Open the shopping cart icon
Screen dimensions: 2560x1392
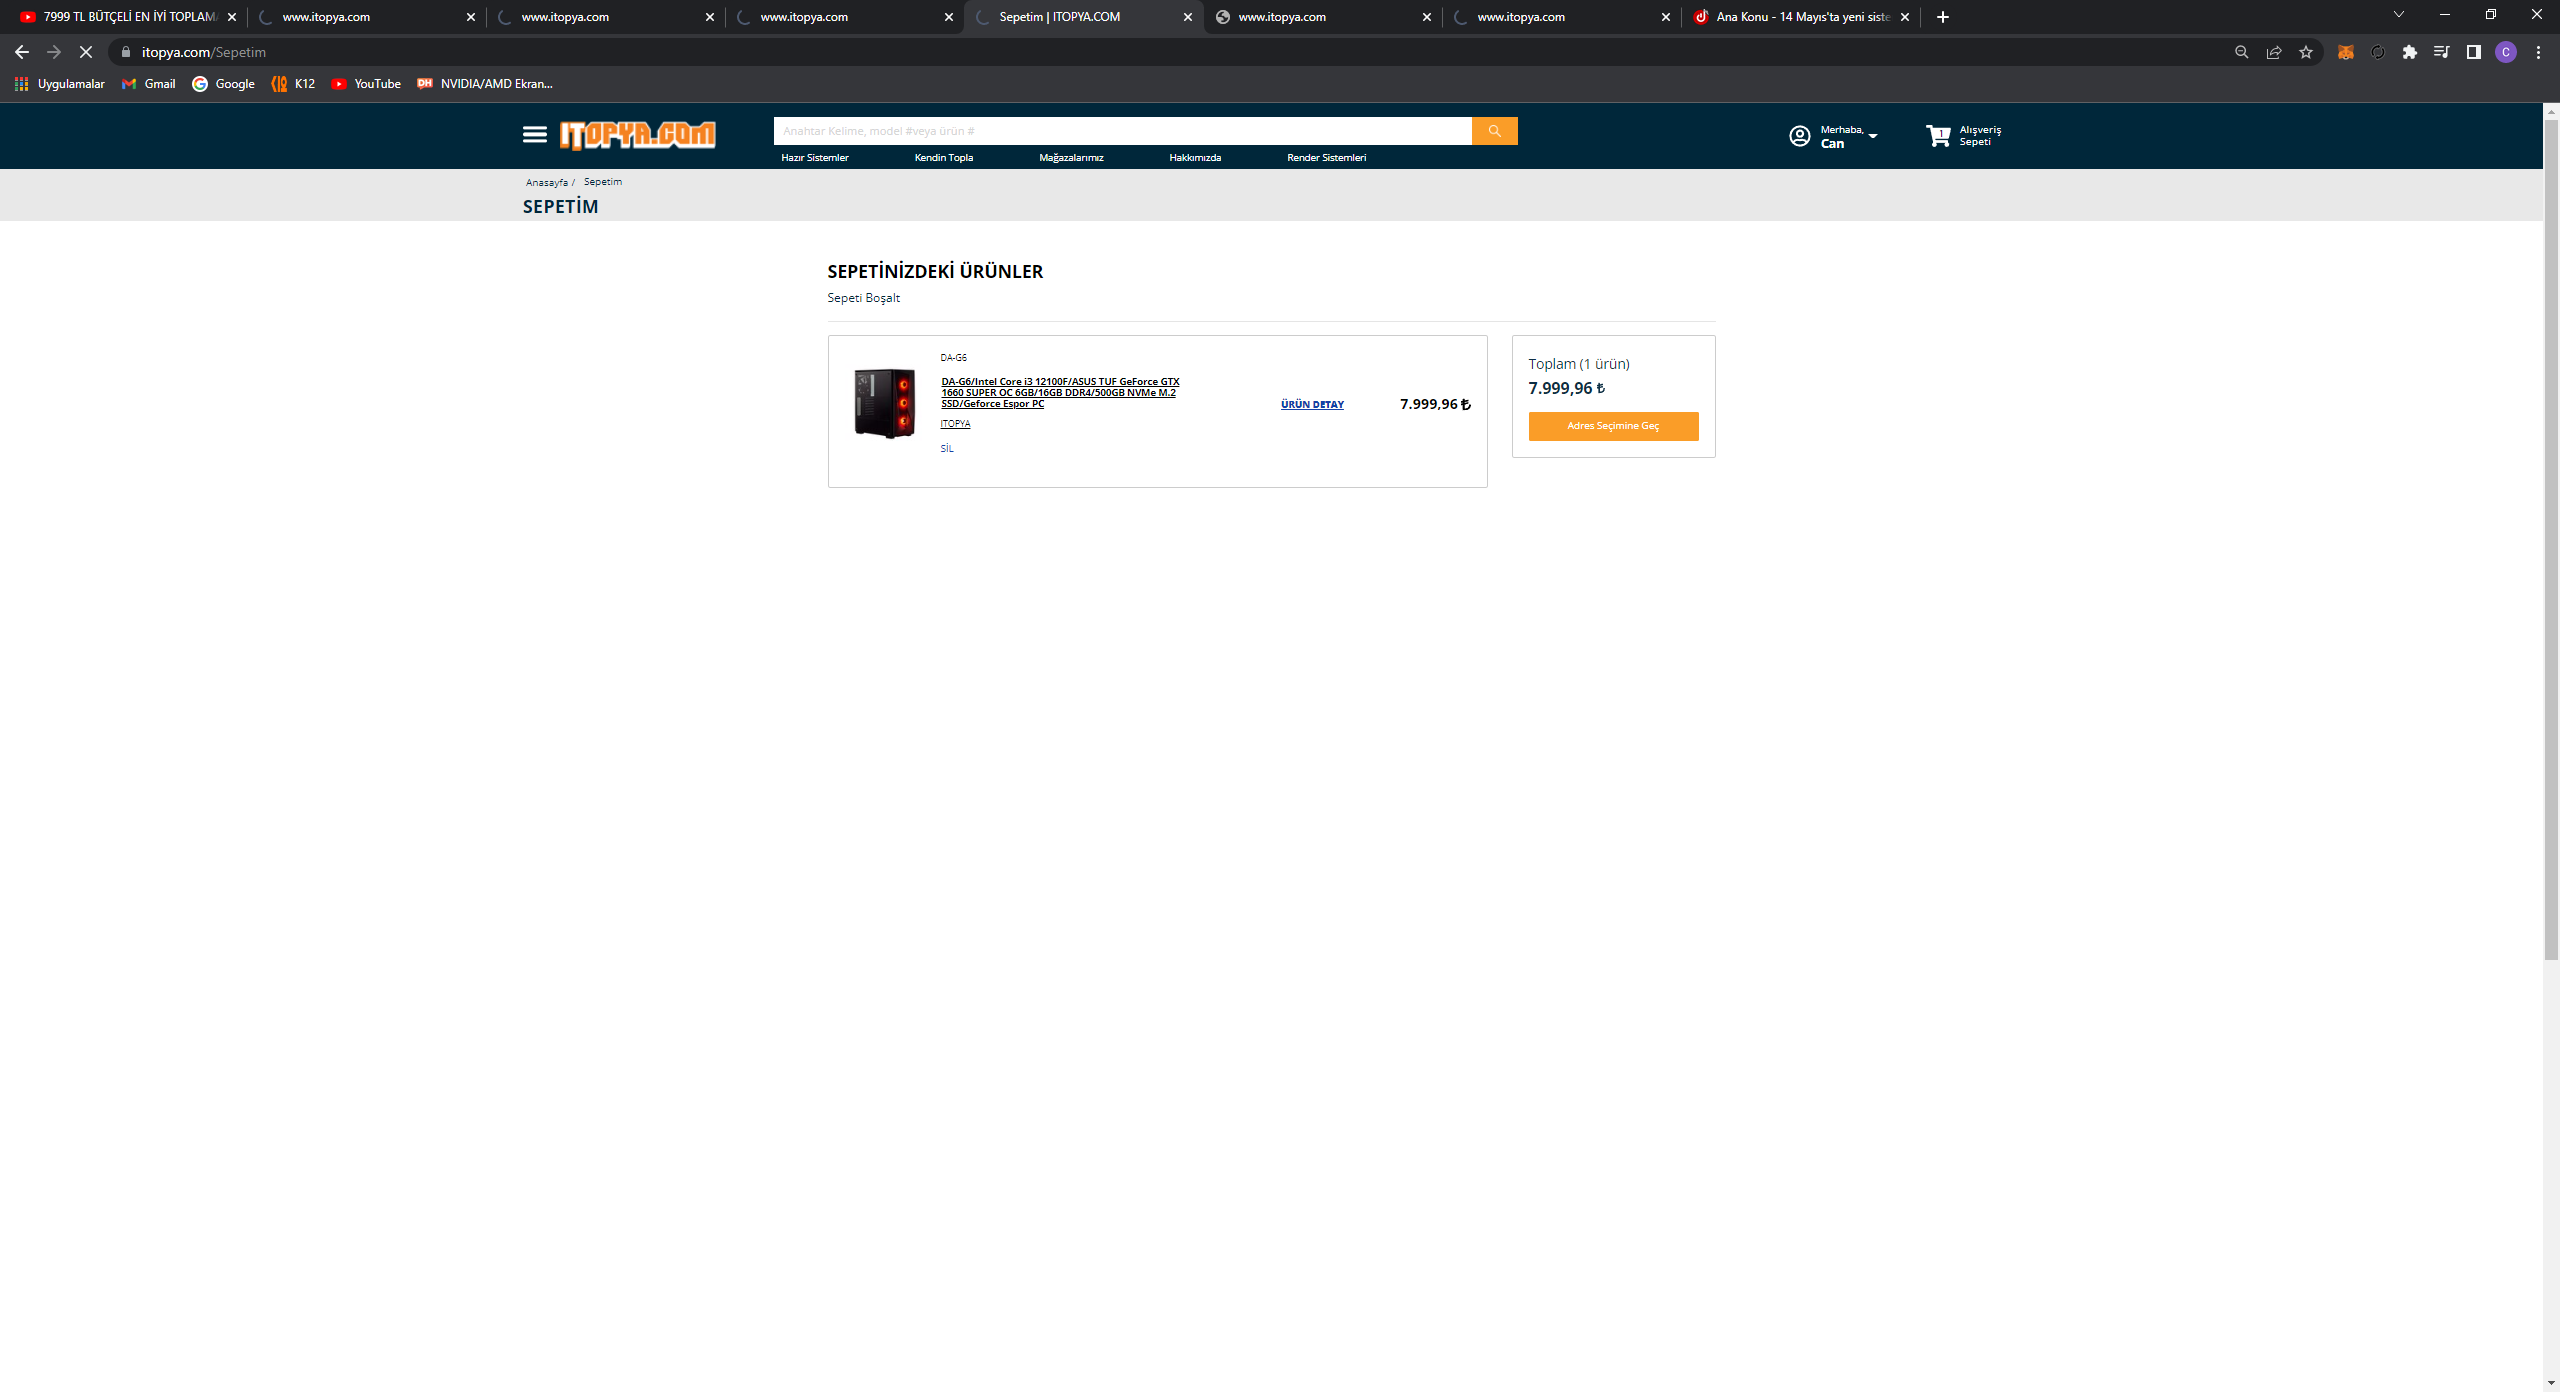[1938, 136]
